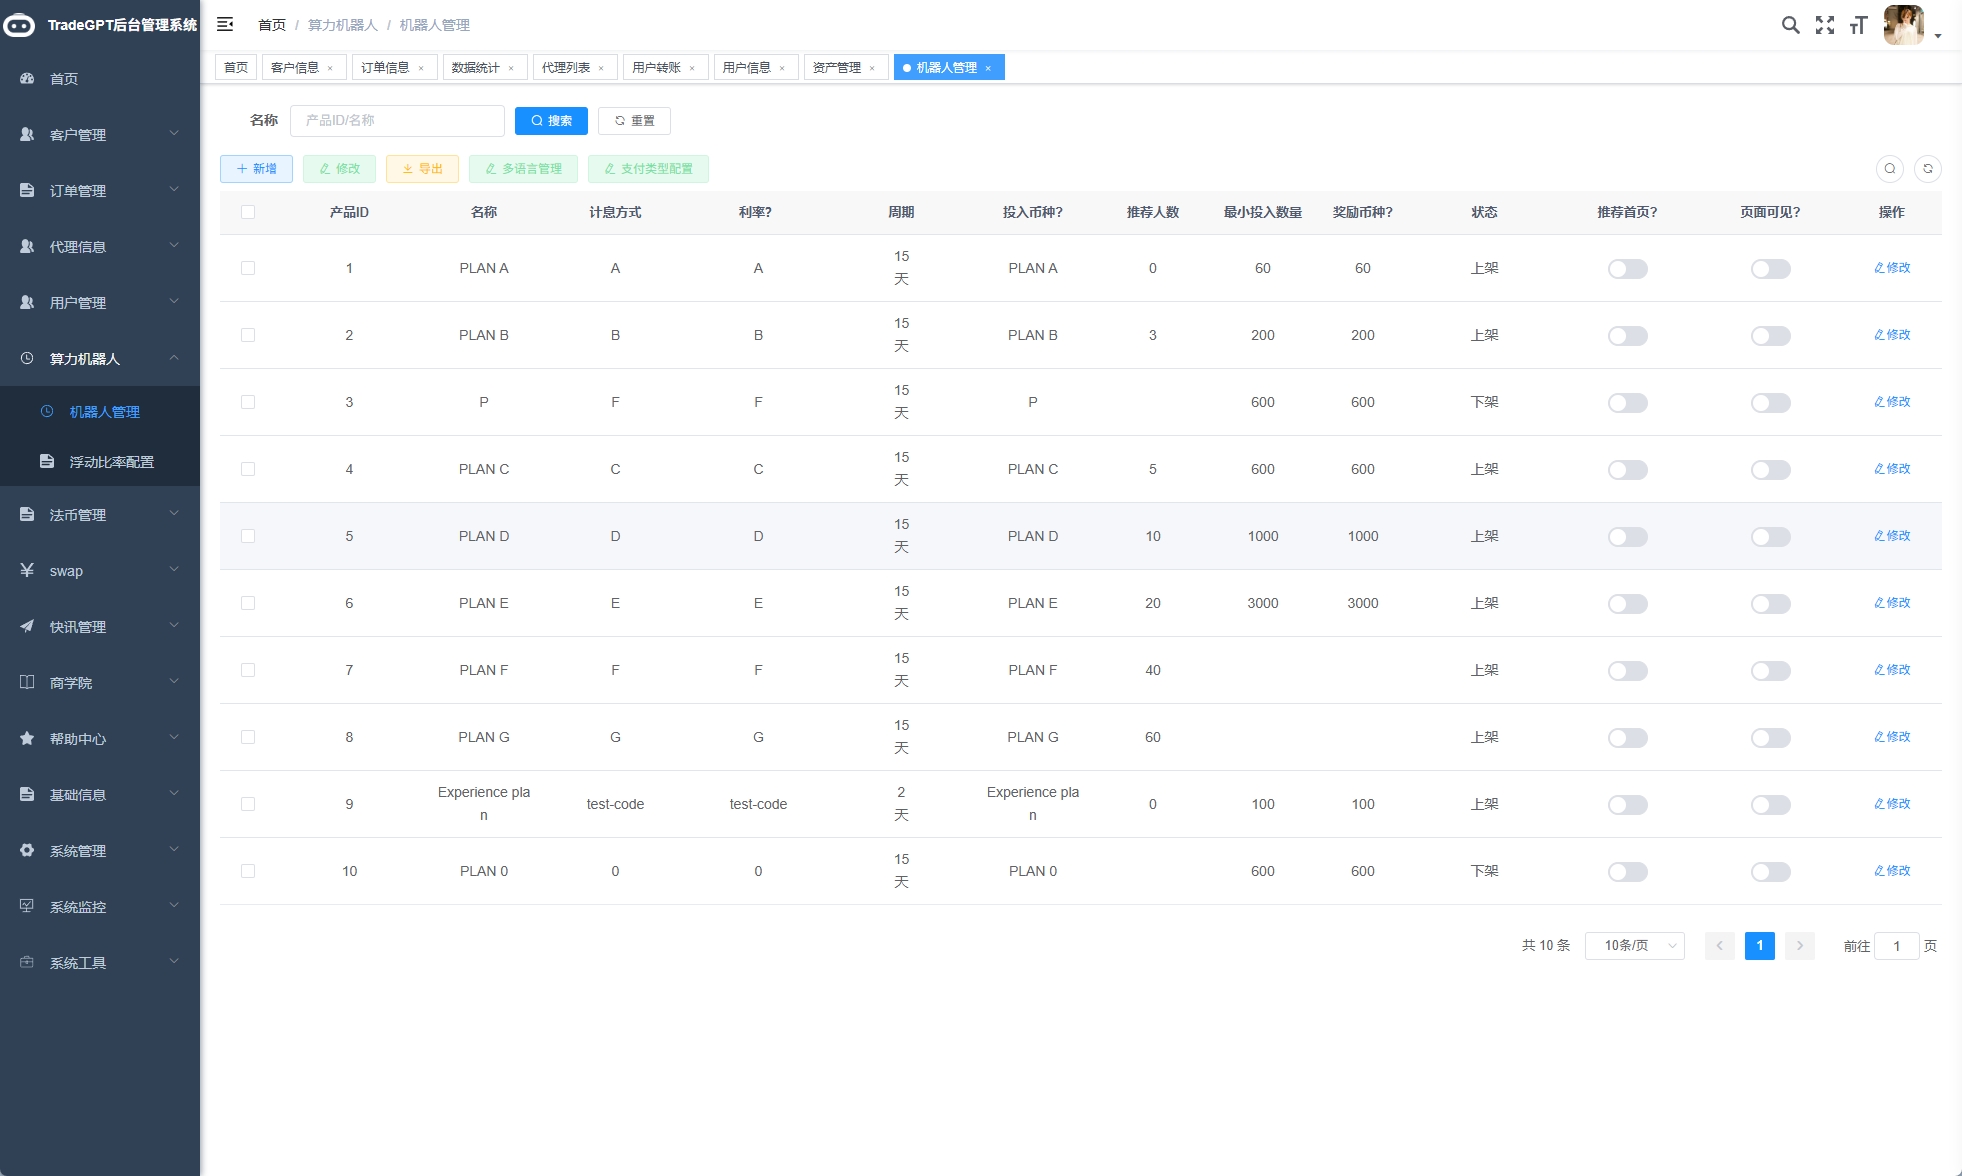1962x1176 pixels.
Task: Focus the 产品ID/名称 search field
Action: [x=397, y=121]
